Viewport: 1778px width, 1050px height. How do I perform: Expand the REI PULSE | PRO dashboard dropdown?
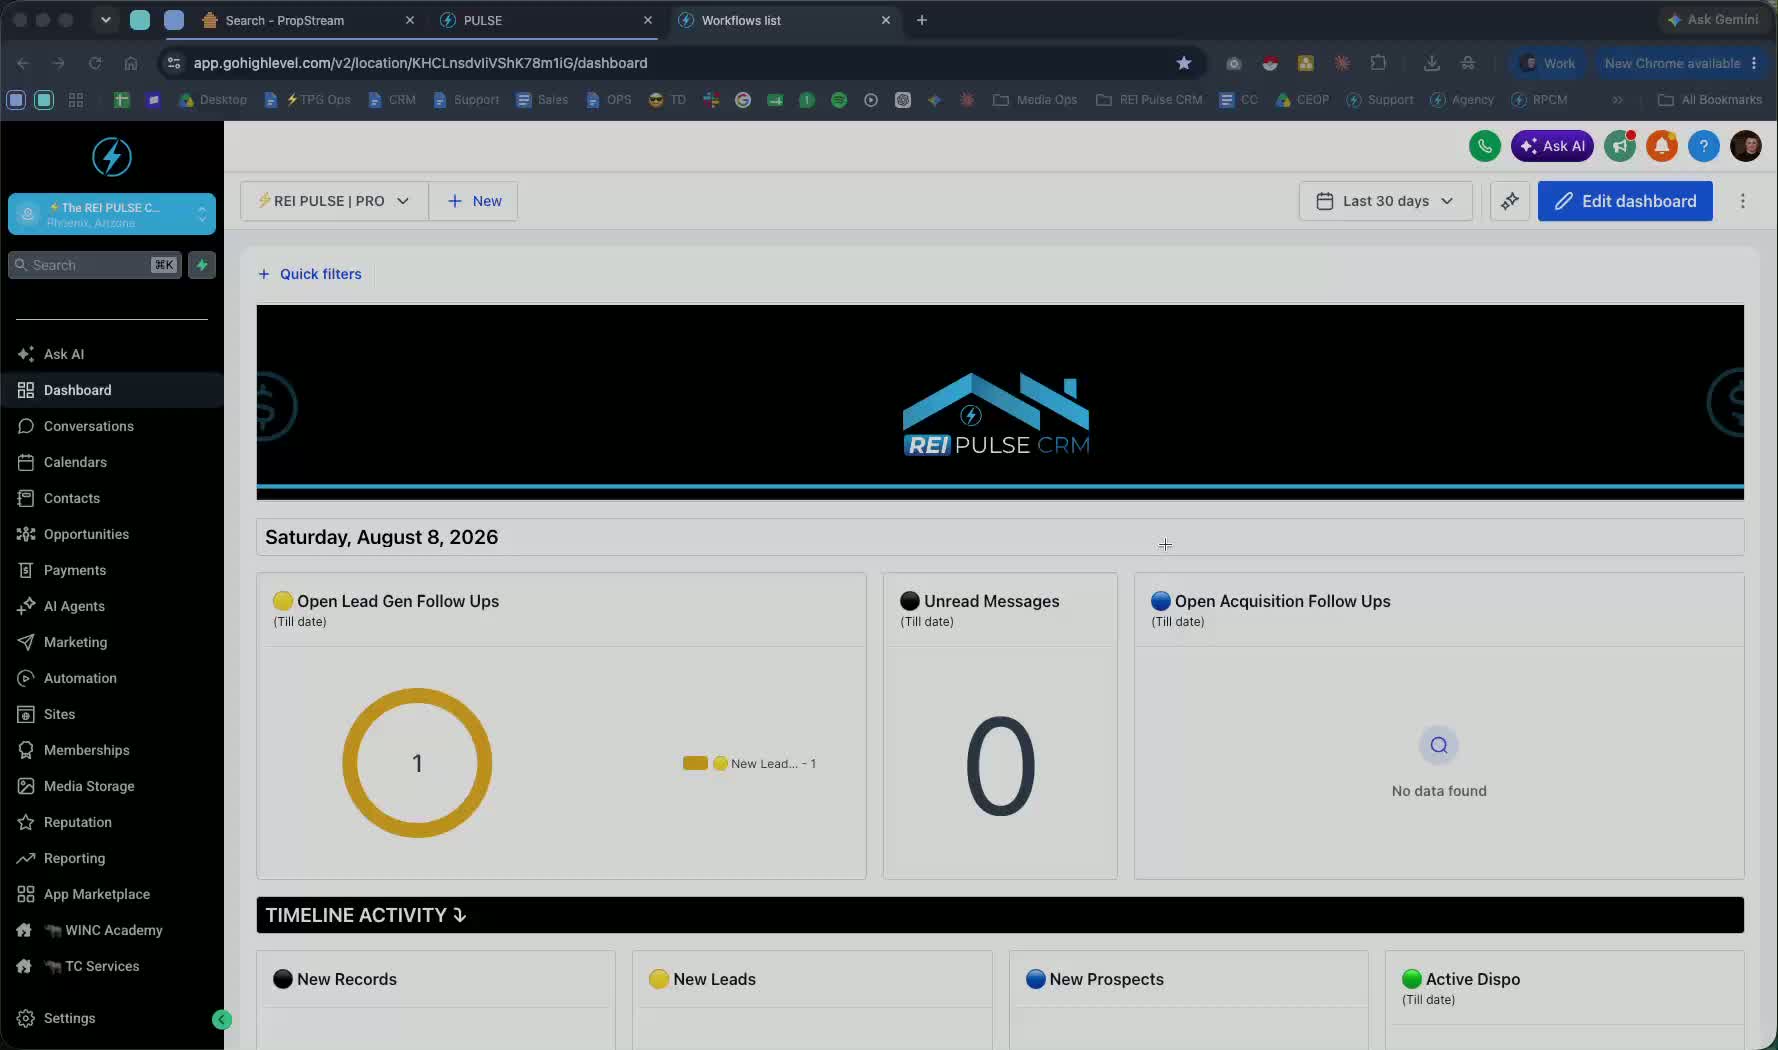(334, 201)
